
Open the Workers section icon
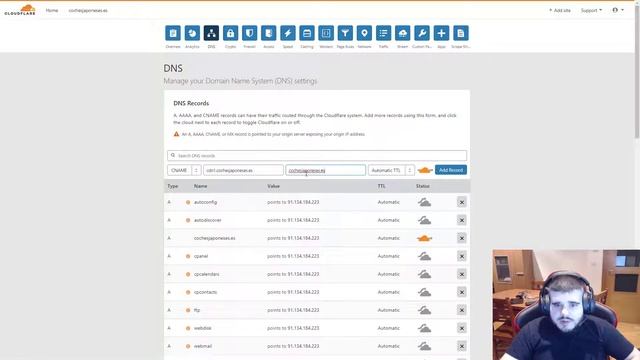326,33
